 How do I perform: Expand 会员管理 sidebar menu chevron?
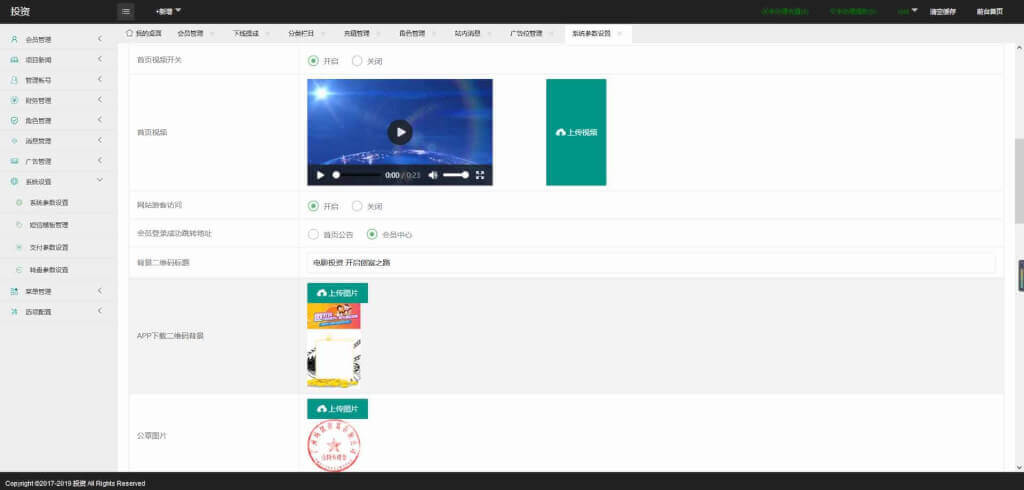click(x=100, y=39)
